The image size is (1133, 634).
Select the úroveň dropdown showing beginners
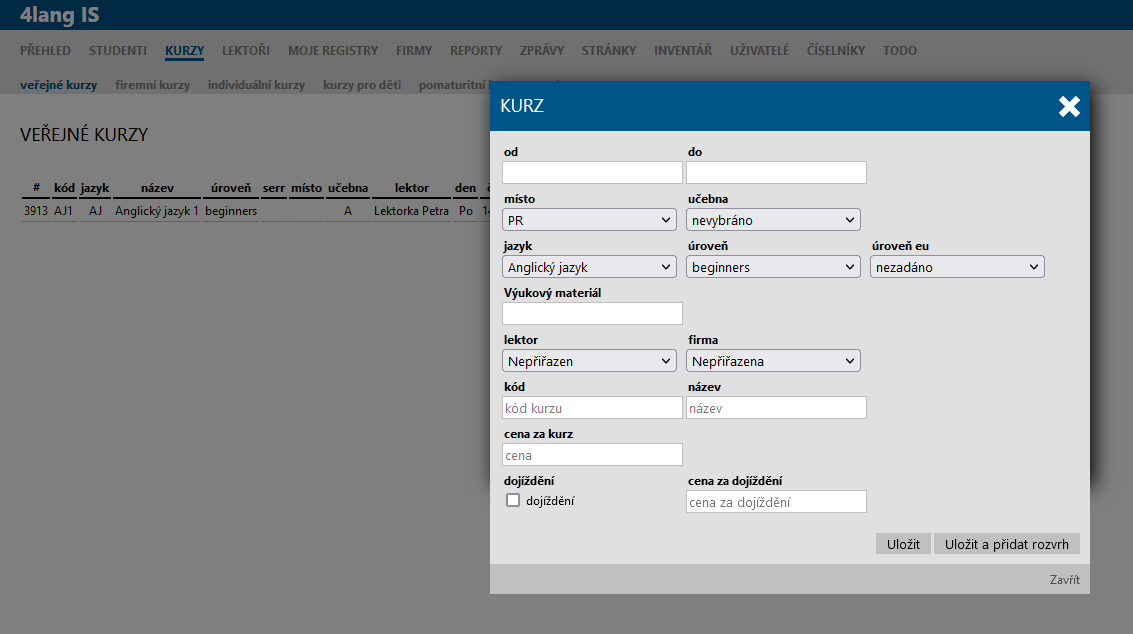pyautogui.click(x=773, y=267)
